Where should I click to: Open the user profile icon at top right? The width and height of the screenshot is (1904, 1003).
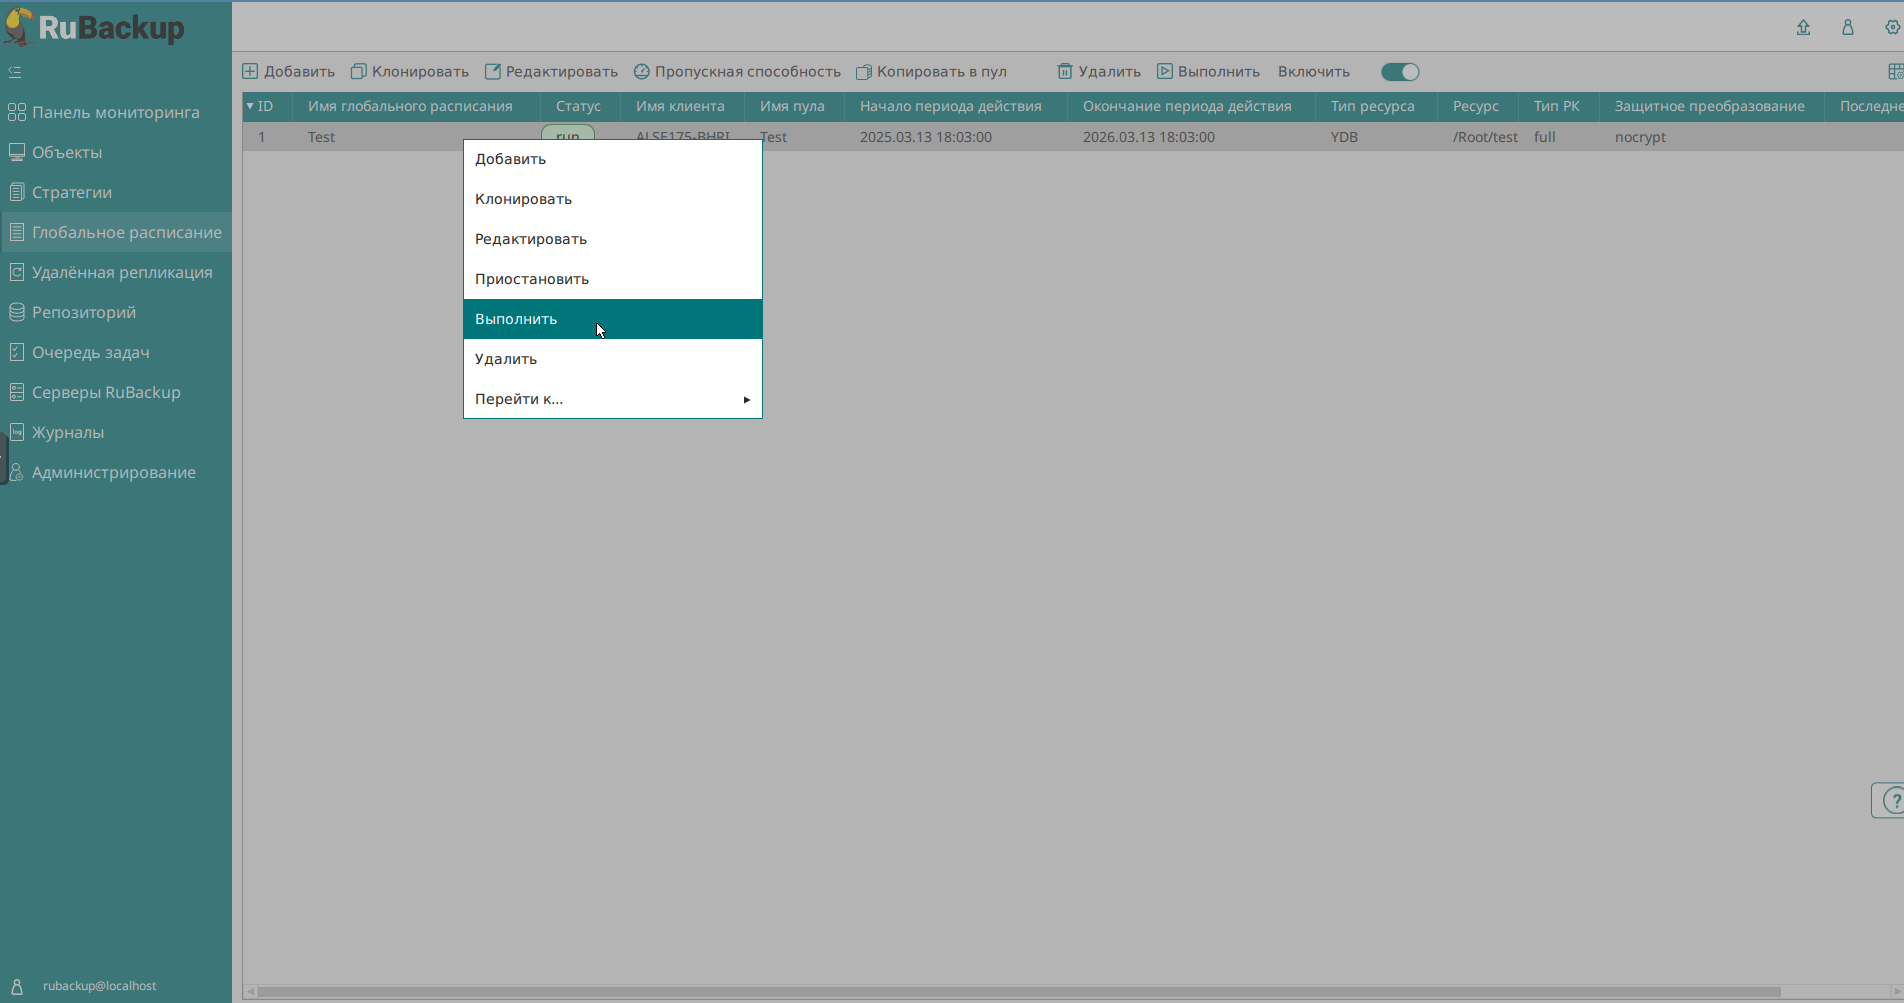coord(1848,28)
